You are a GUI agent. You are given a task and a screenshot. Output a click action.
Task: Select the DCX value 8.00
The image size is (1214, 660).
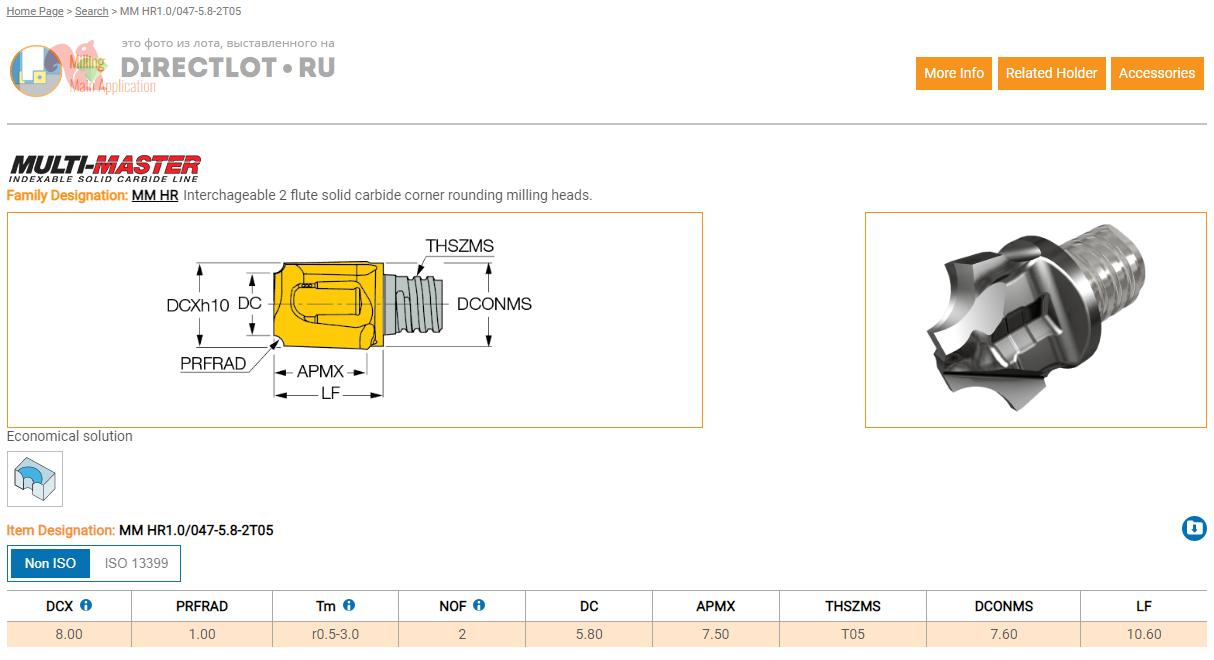(x=69, y=634)
